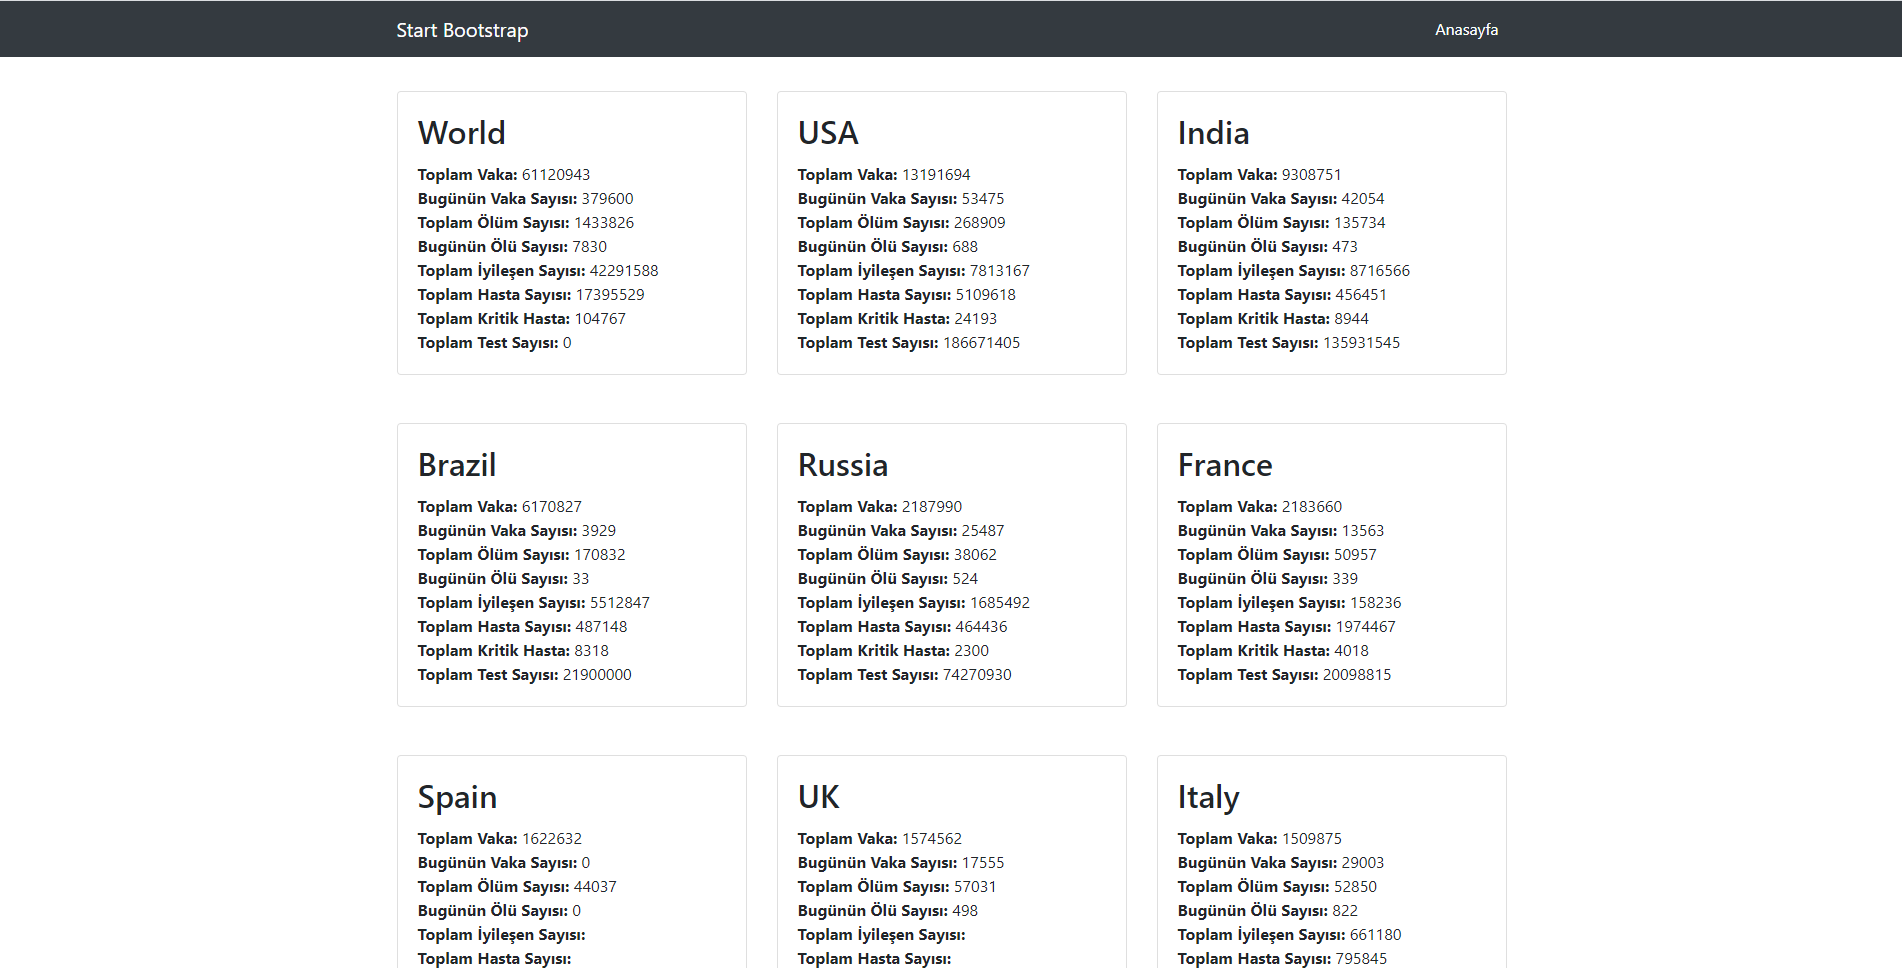Select the Italy card heading
Screen dimensions: 1902x968
tap(1208, 797)
